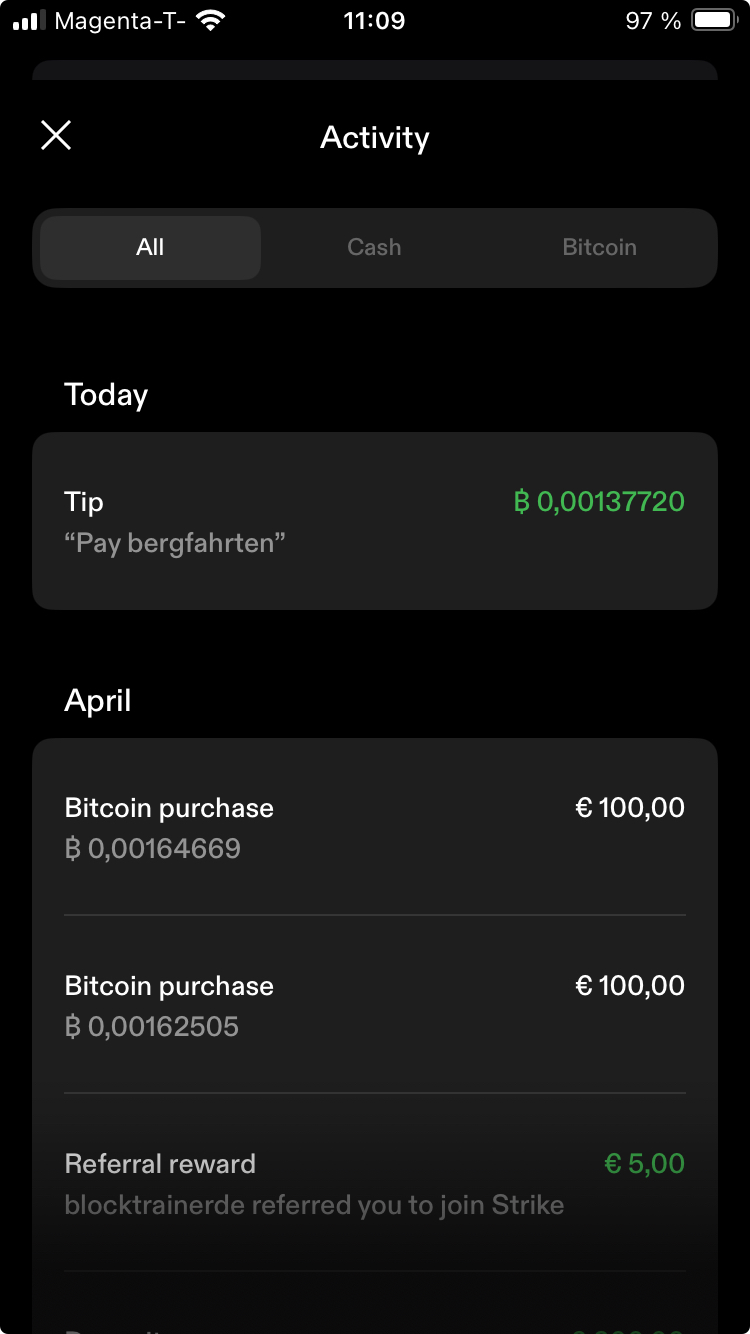This screenshot has height=1334, width=750.
Task: Tap the "Pay bergfahrten" tip note
Action: (175, 544)
